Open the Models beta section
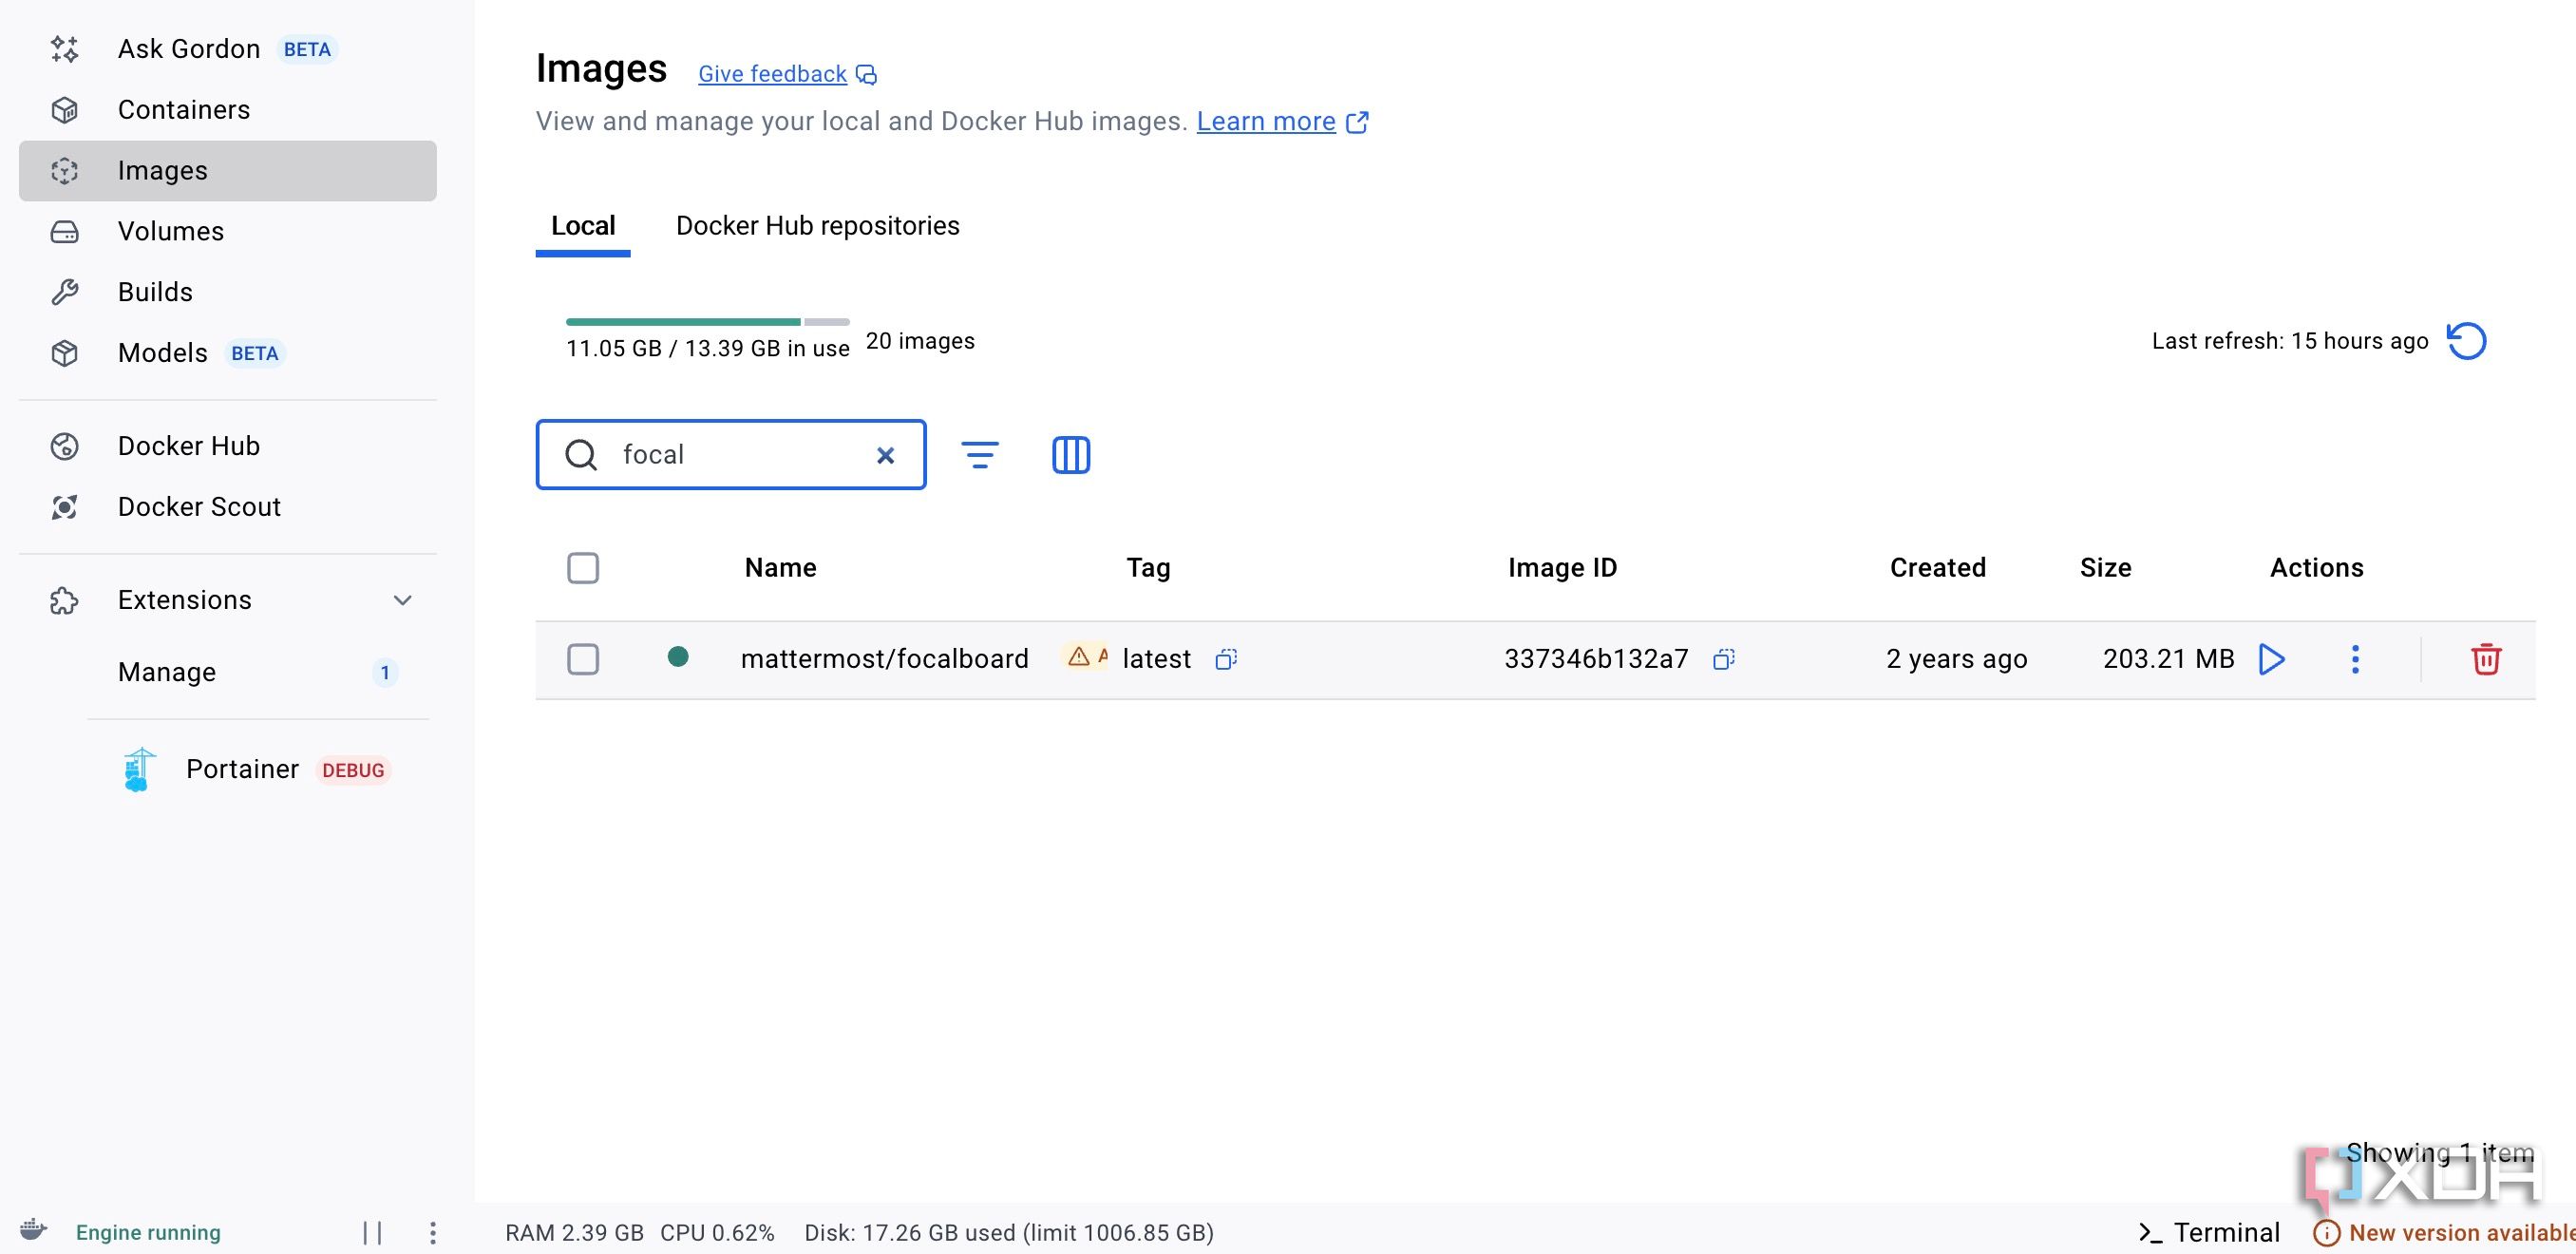The image size is (2576, 1254). pyautogui.click(x=227, y=353)
